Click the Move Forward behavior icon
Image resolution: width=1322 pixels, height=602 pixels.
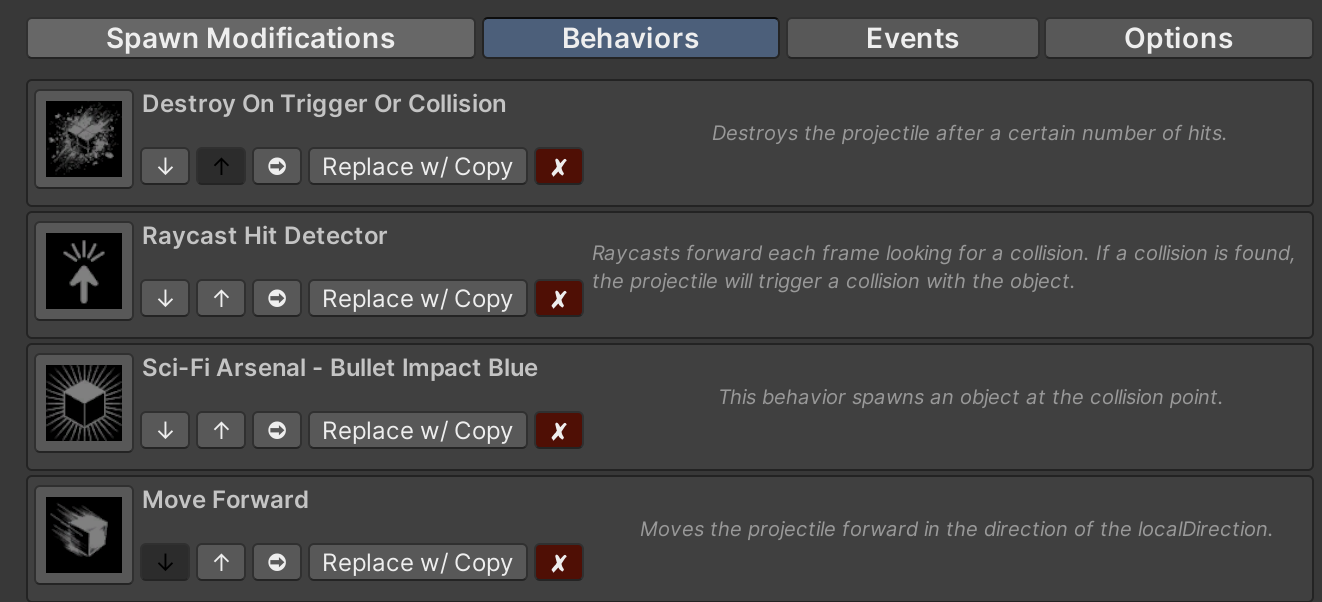(x=84, y=535)
